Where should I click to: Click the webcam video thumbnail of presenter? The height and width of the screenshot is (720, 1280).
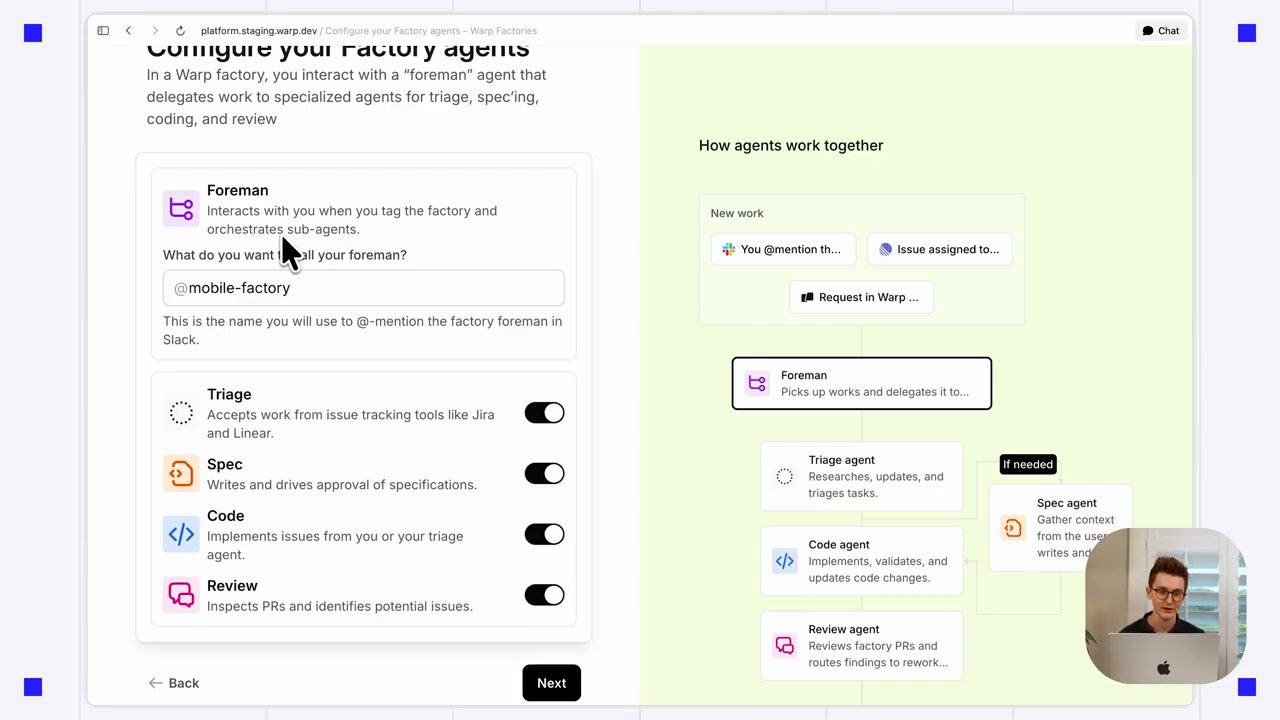click(x=1165, y=606)
